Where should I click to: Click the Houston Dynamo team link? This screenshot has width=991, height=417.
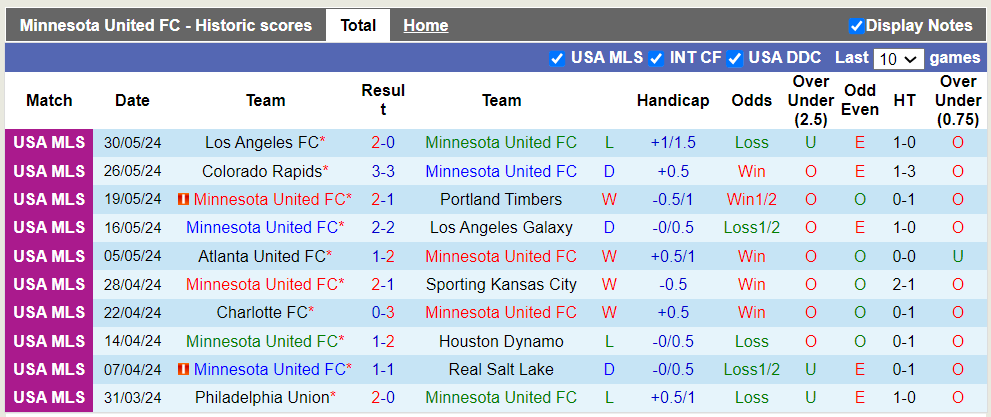point(501,341)
